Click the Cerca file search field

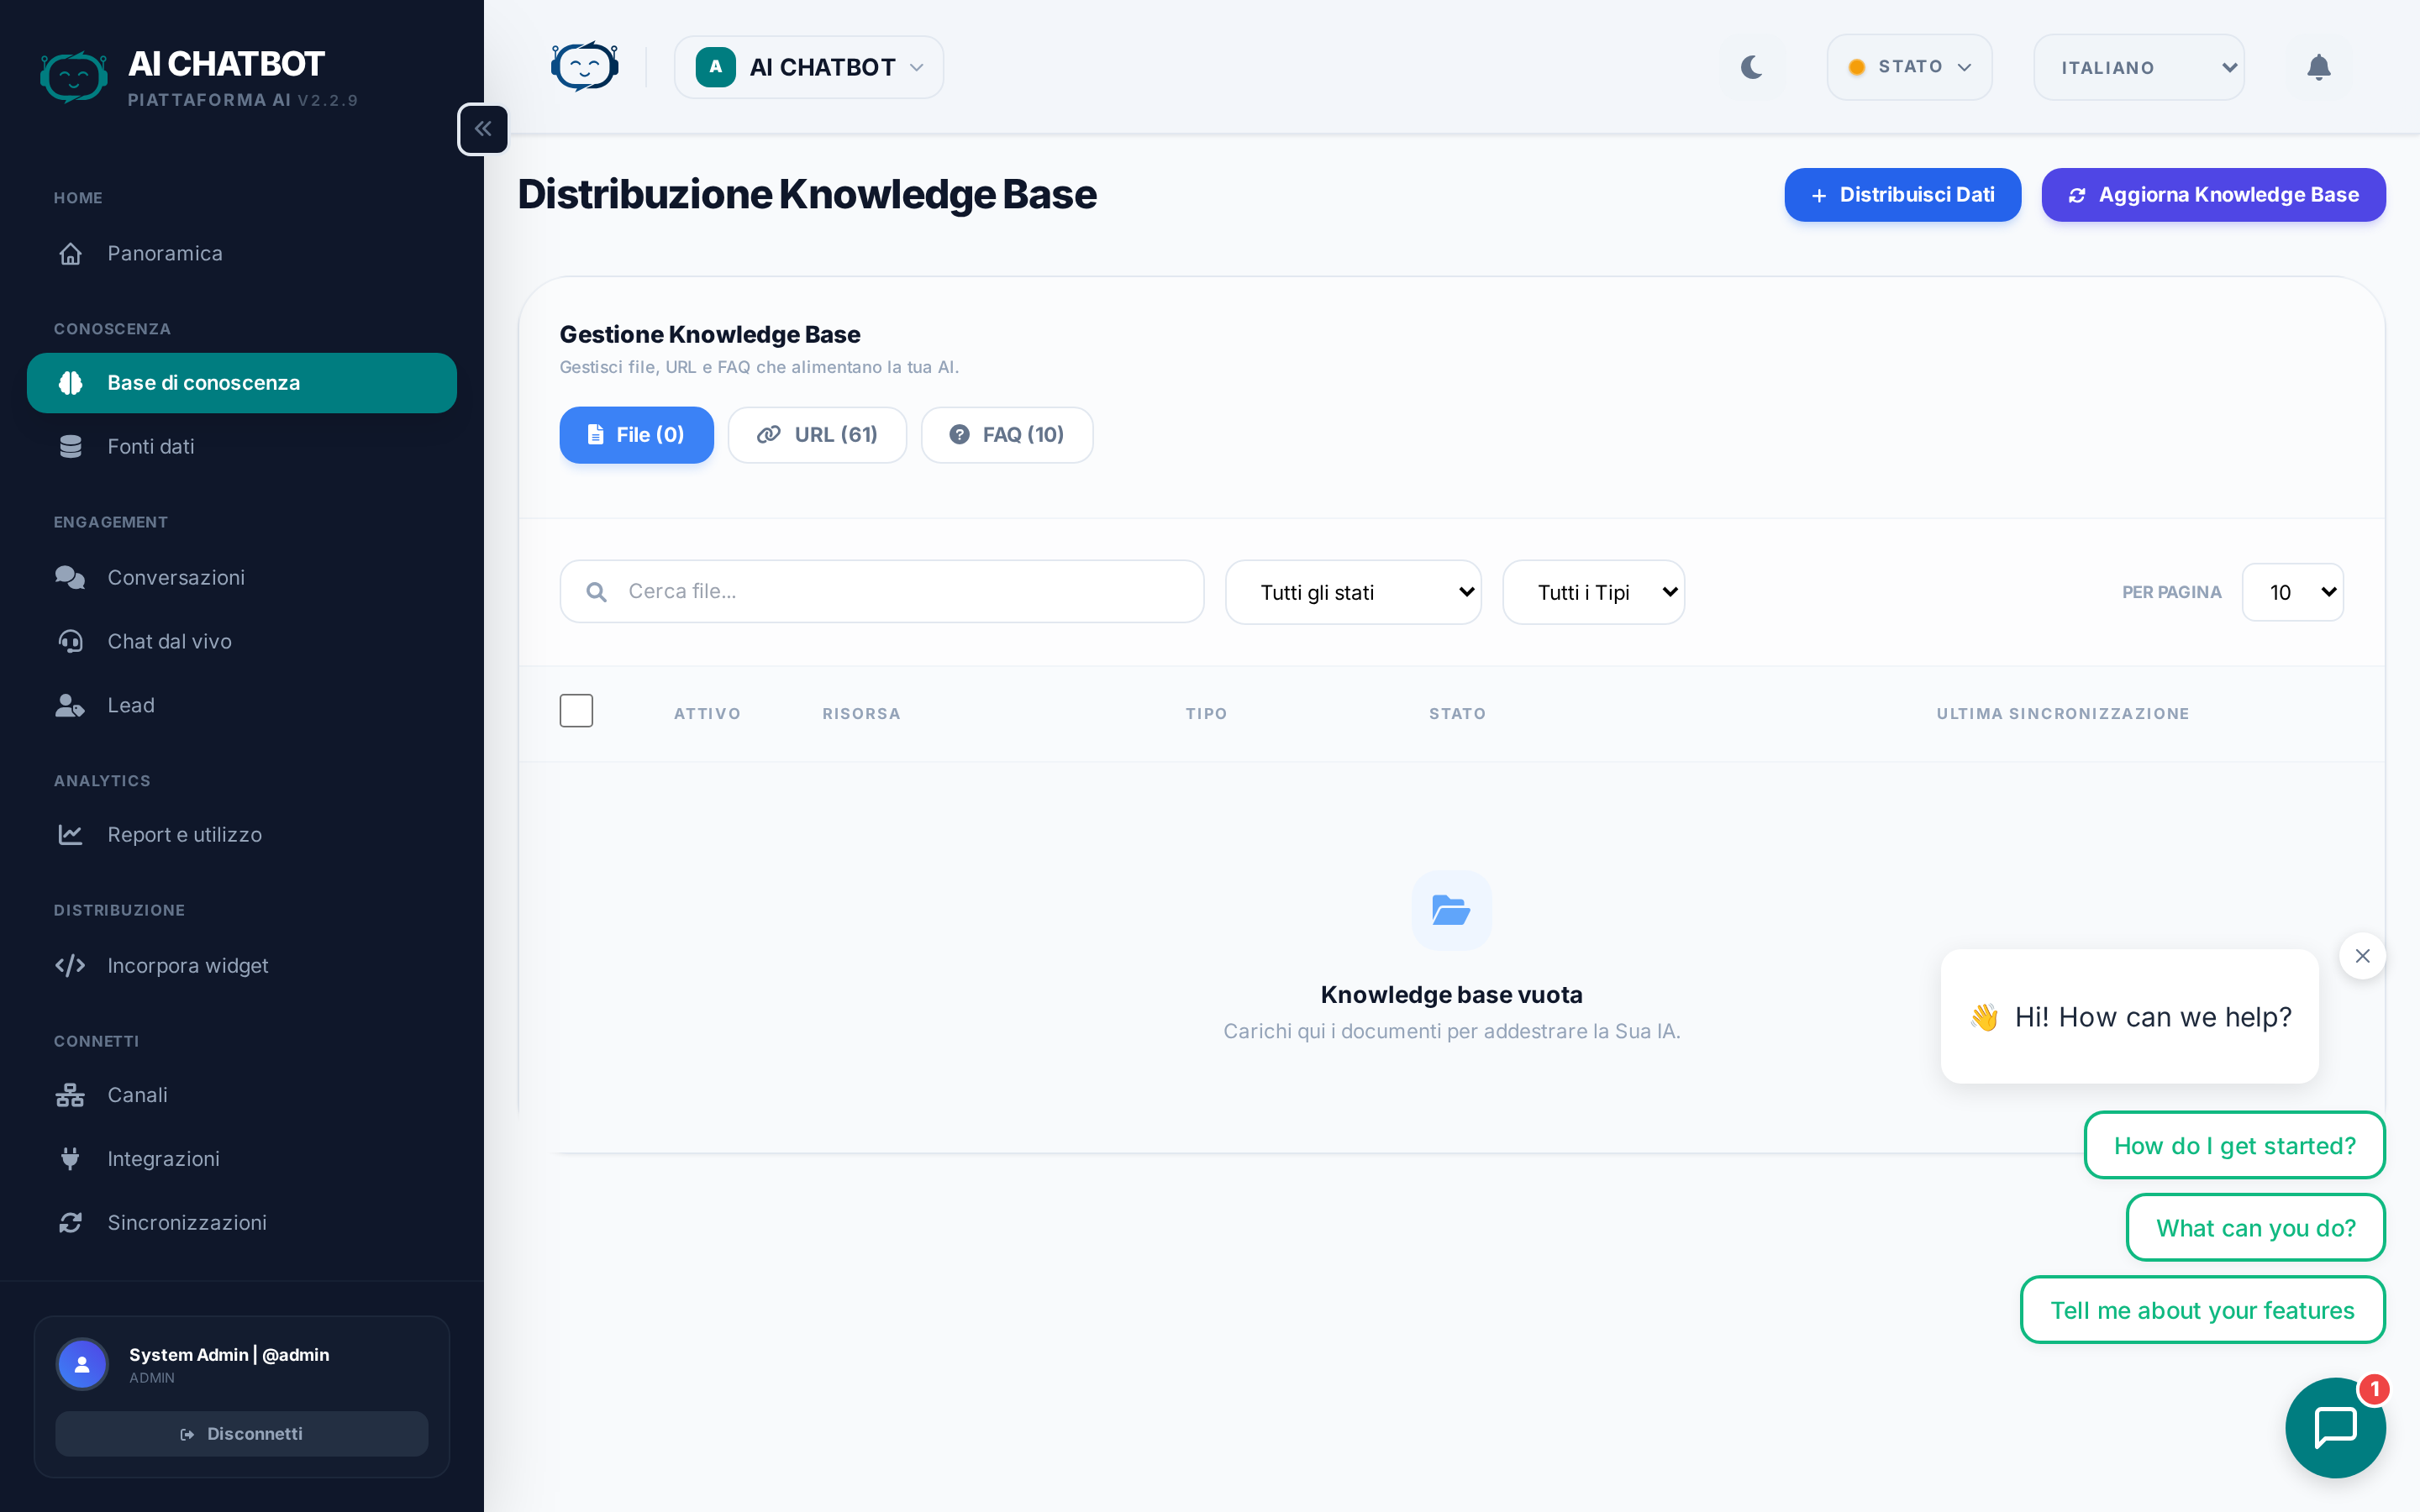tap(900, 592)
